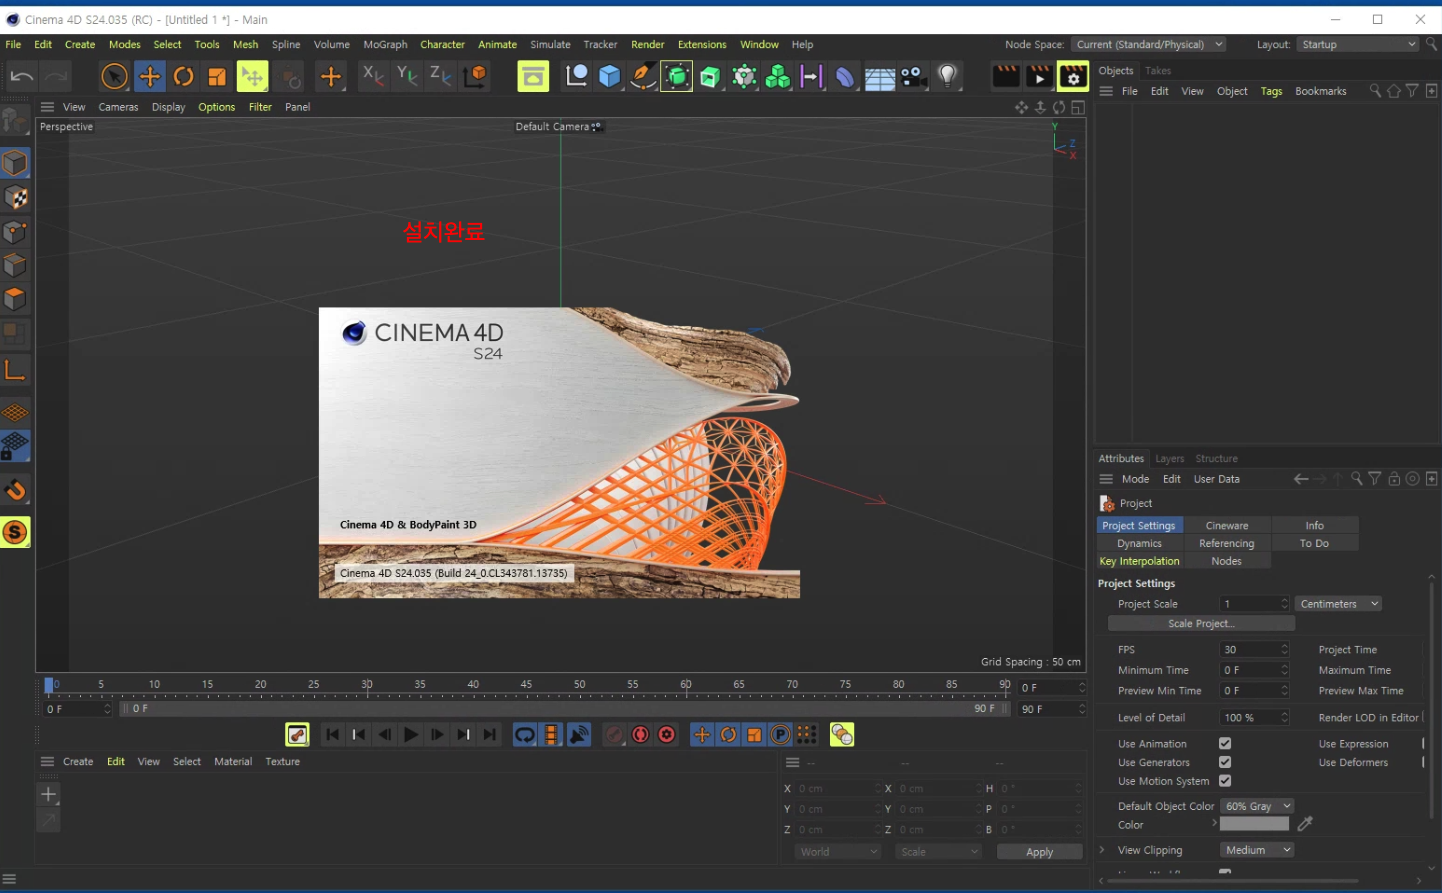Open the Cineware settings tab
The height and width of the screenshot is (893, 1442).
click(1227, 525)
